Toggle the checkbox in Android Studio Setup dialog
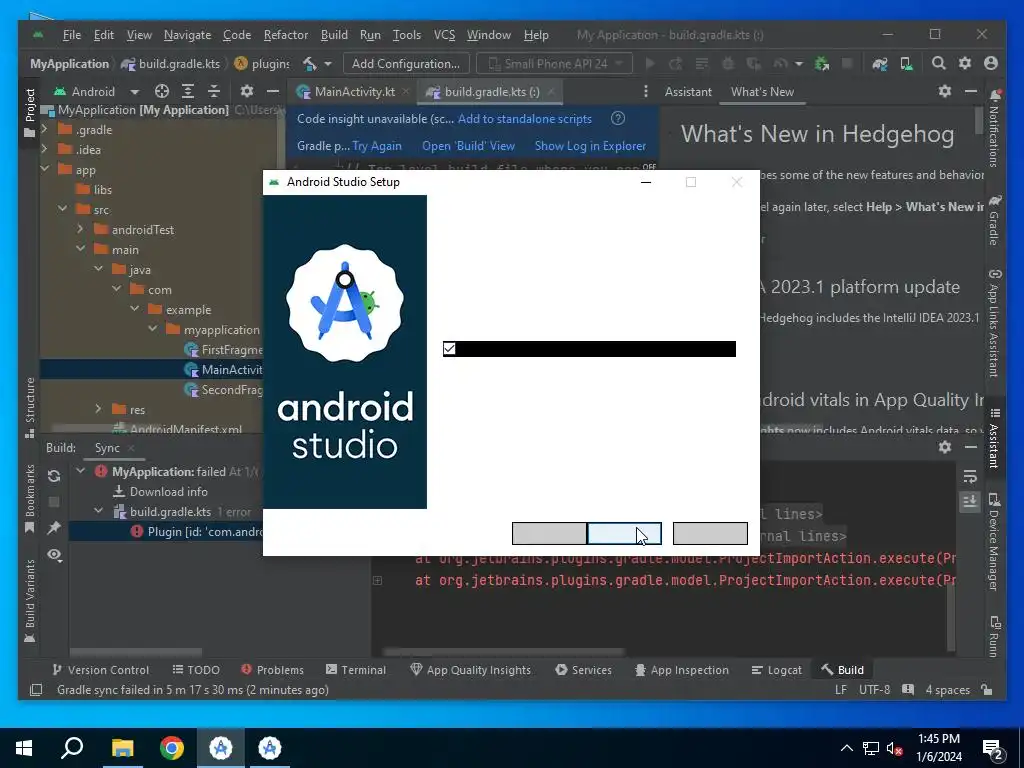 click(449, 349)
